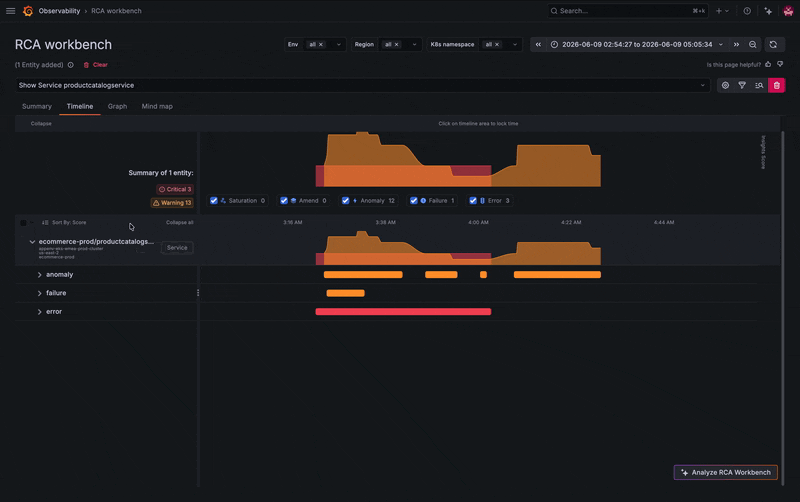Click the small anomaly bar near 4:00 AM
This screenshot has height=502, width=800.
click(483, 274)
